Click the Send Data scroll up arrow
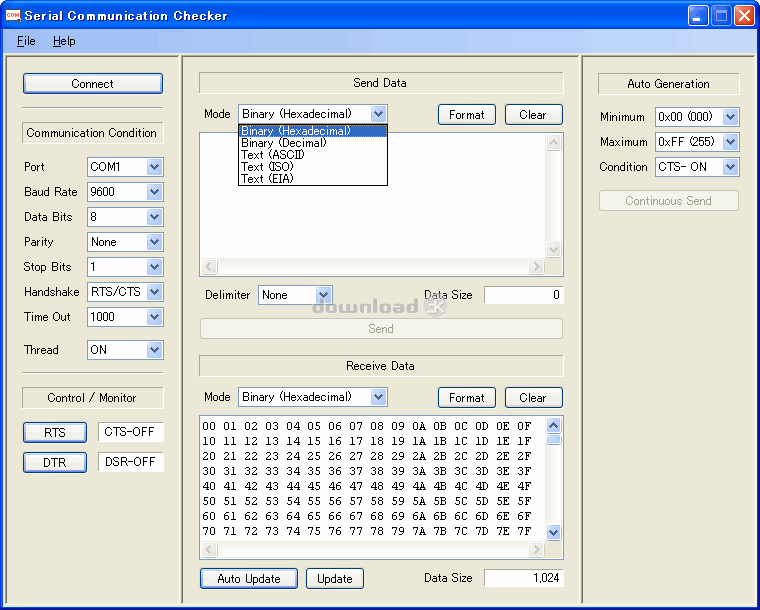The height and width of the screenshot is (610, 760). coord(554,142)
